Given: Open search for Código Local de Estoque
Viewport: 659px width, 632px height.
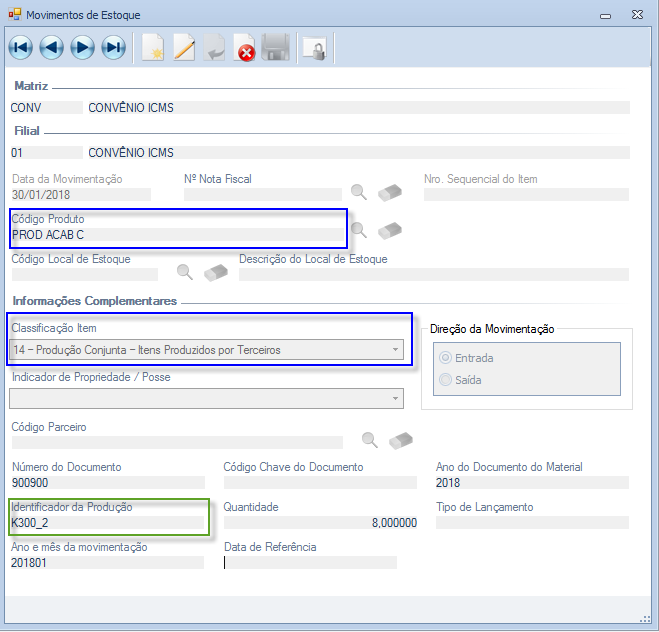Looking at the screenshot, I should coord(184,271).
